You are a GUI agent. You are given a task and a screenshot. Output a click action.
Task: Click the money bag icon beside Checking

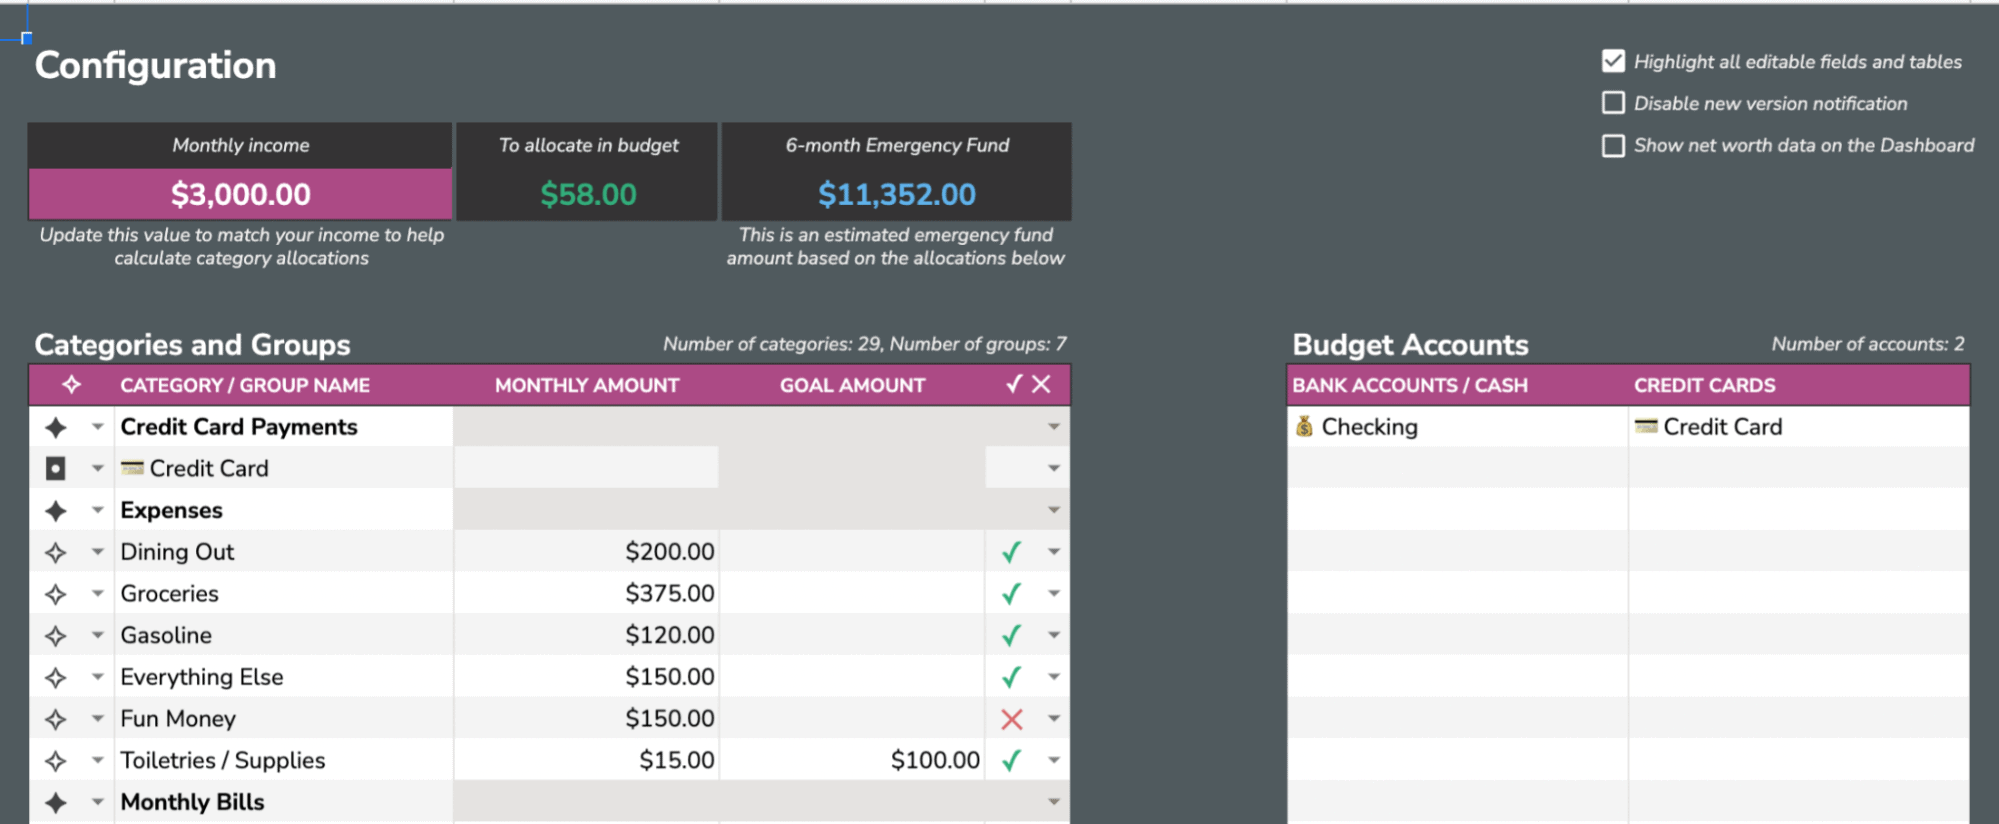pyautogui.click(x=1304, y=427)
